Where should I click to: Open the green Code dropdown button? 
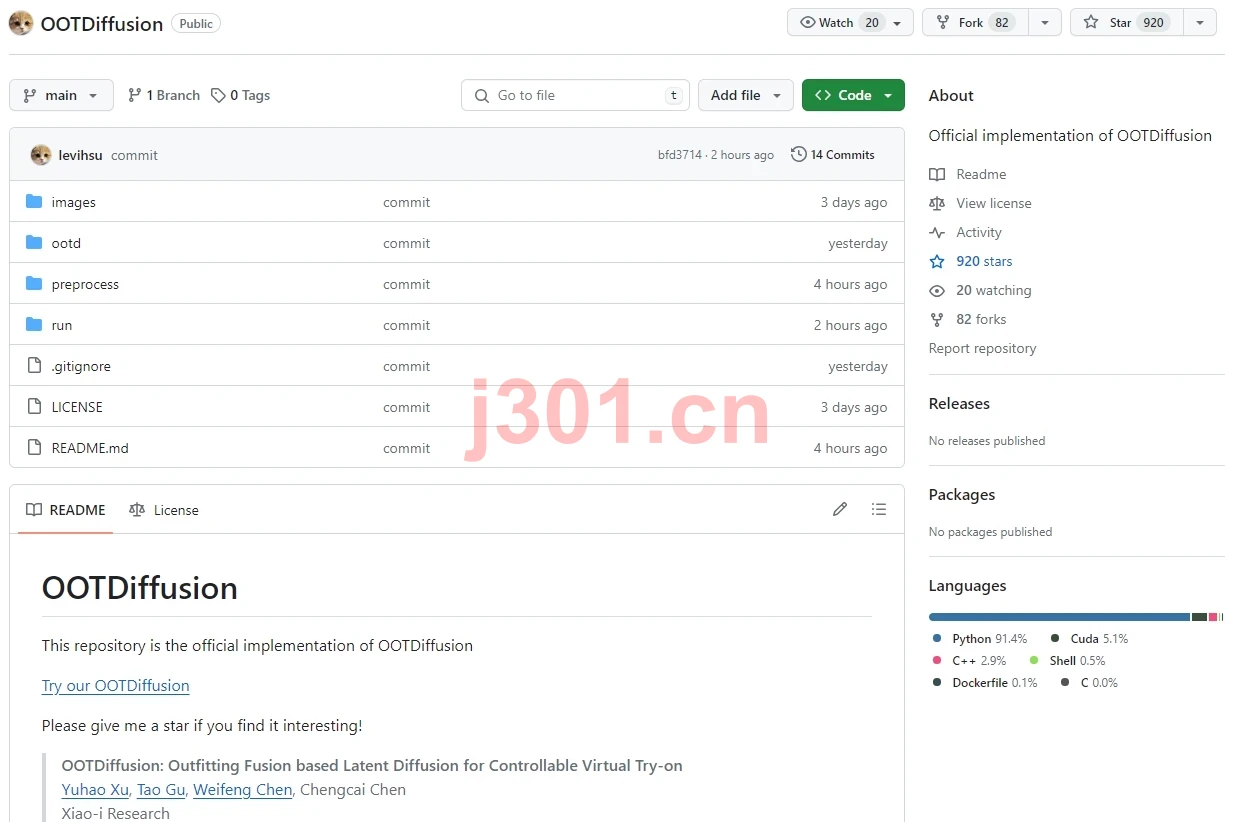tap(853, 95)
